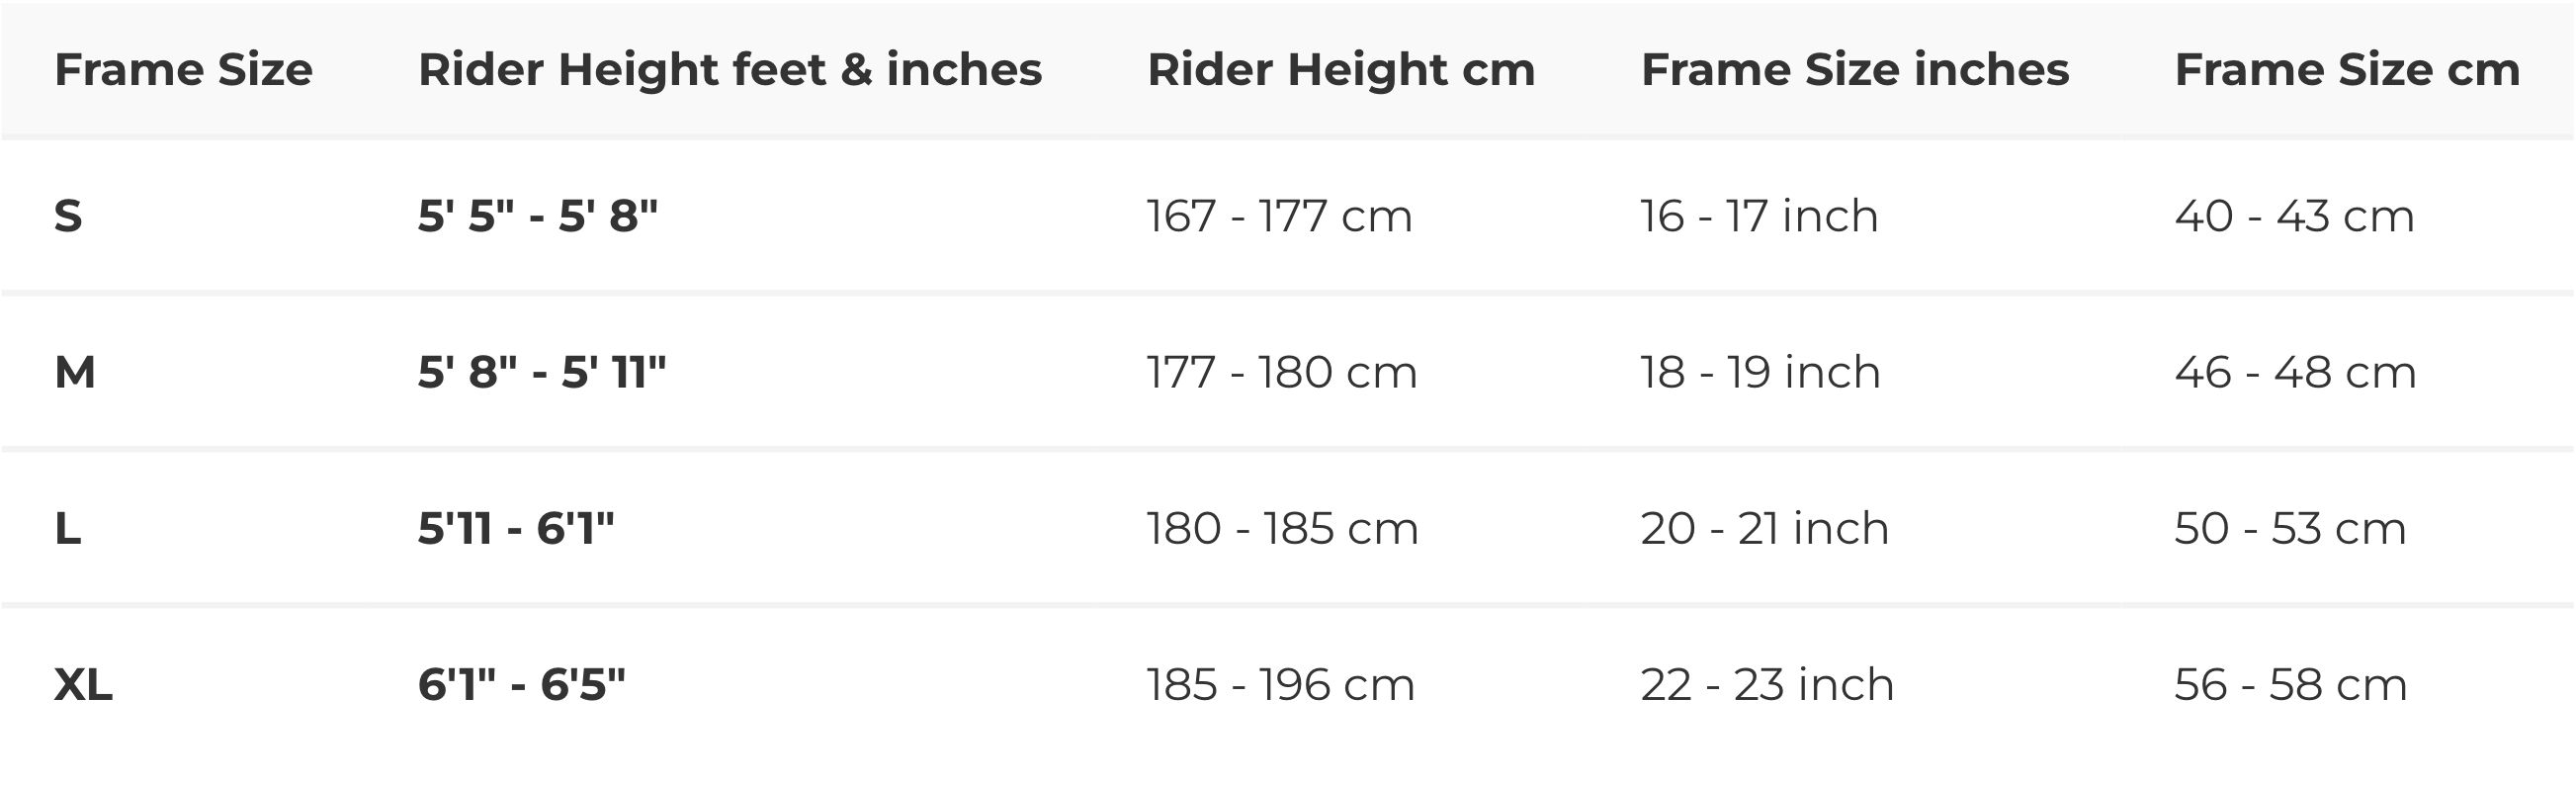Select the "185 - 196 cm" cell

tap(1280, 685)
